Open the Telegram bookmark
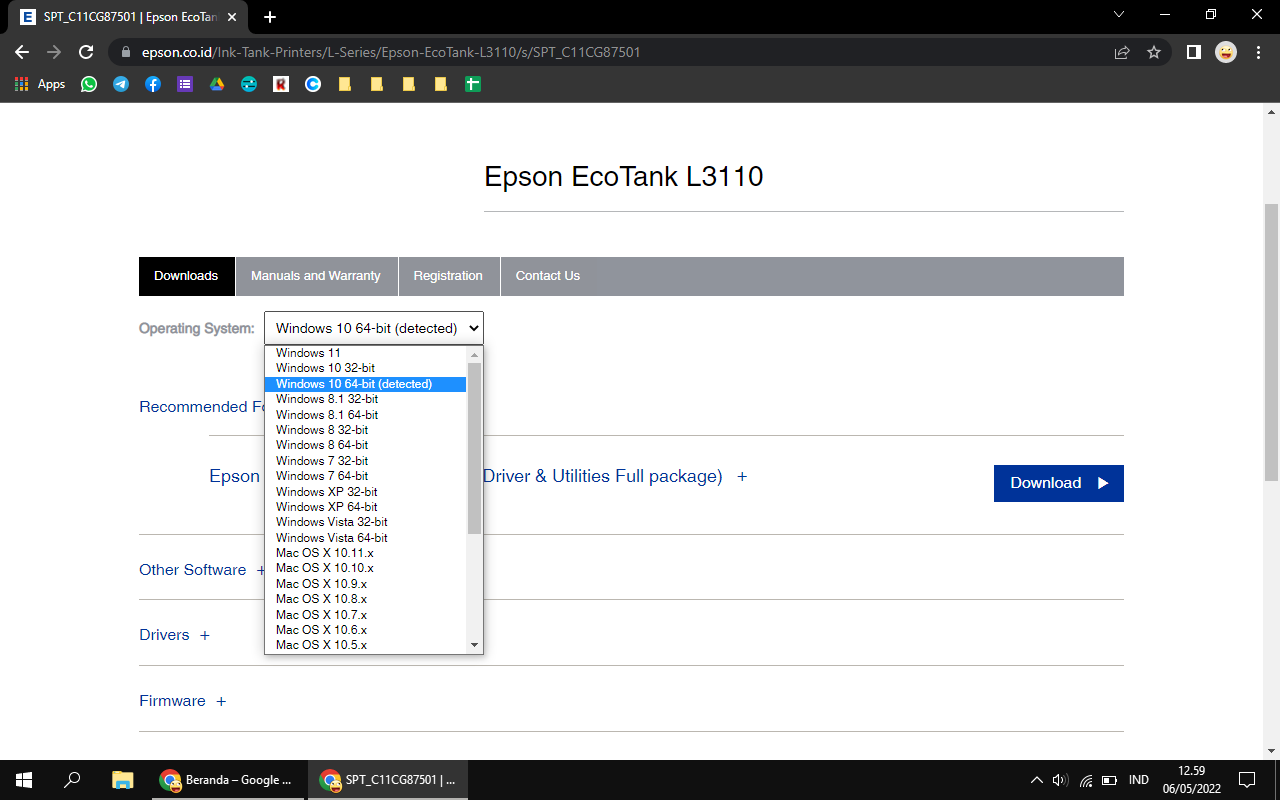The width and height of the screenshot is (1280, 800). click(121, 85)
